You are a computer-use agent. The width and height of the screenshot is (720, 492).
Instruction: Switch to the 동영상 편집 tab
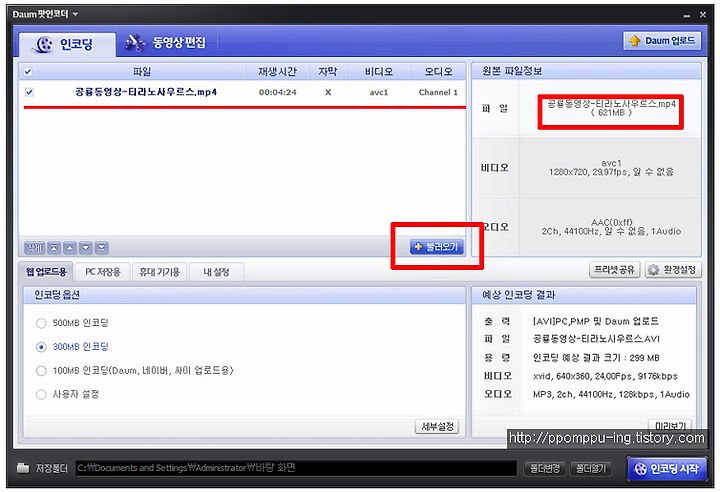167,43
